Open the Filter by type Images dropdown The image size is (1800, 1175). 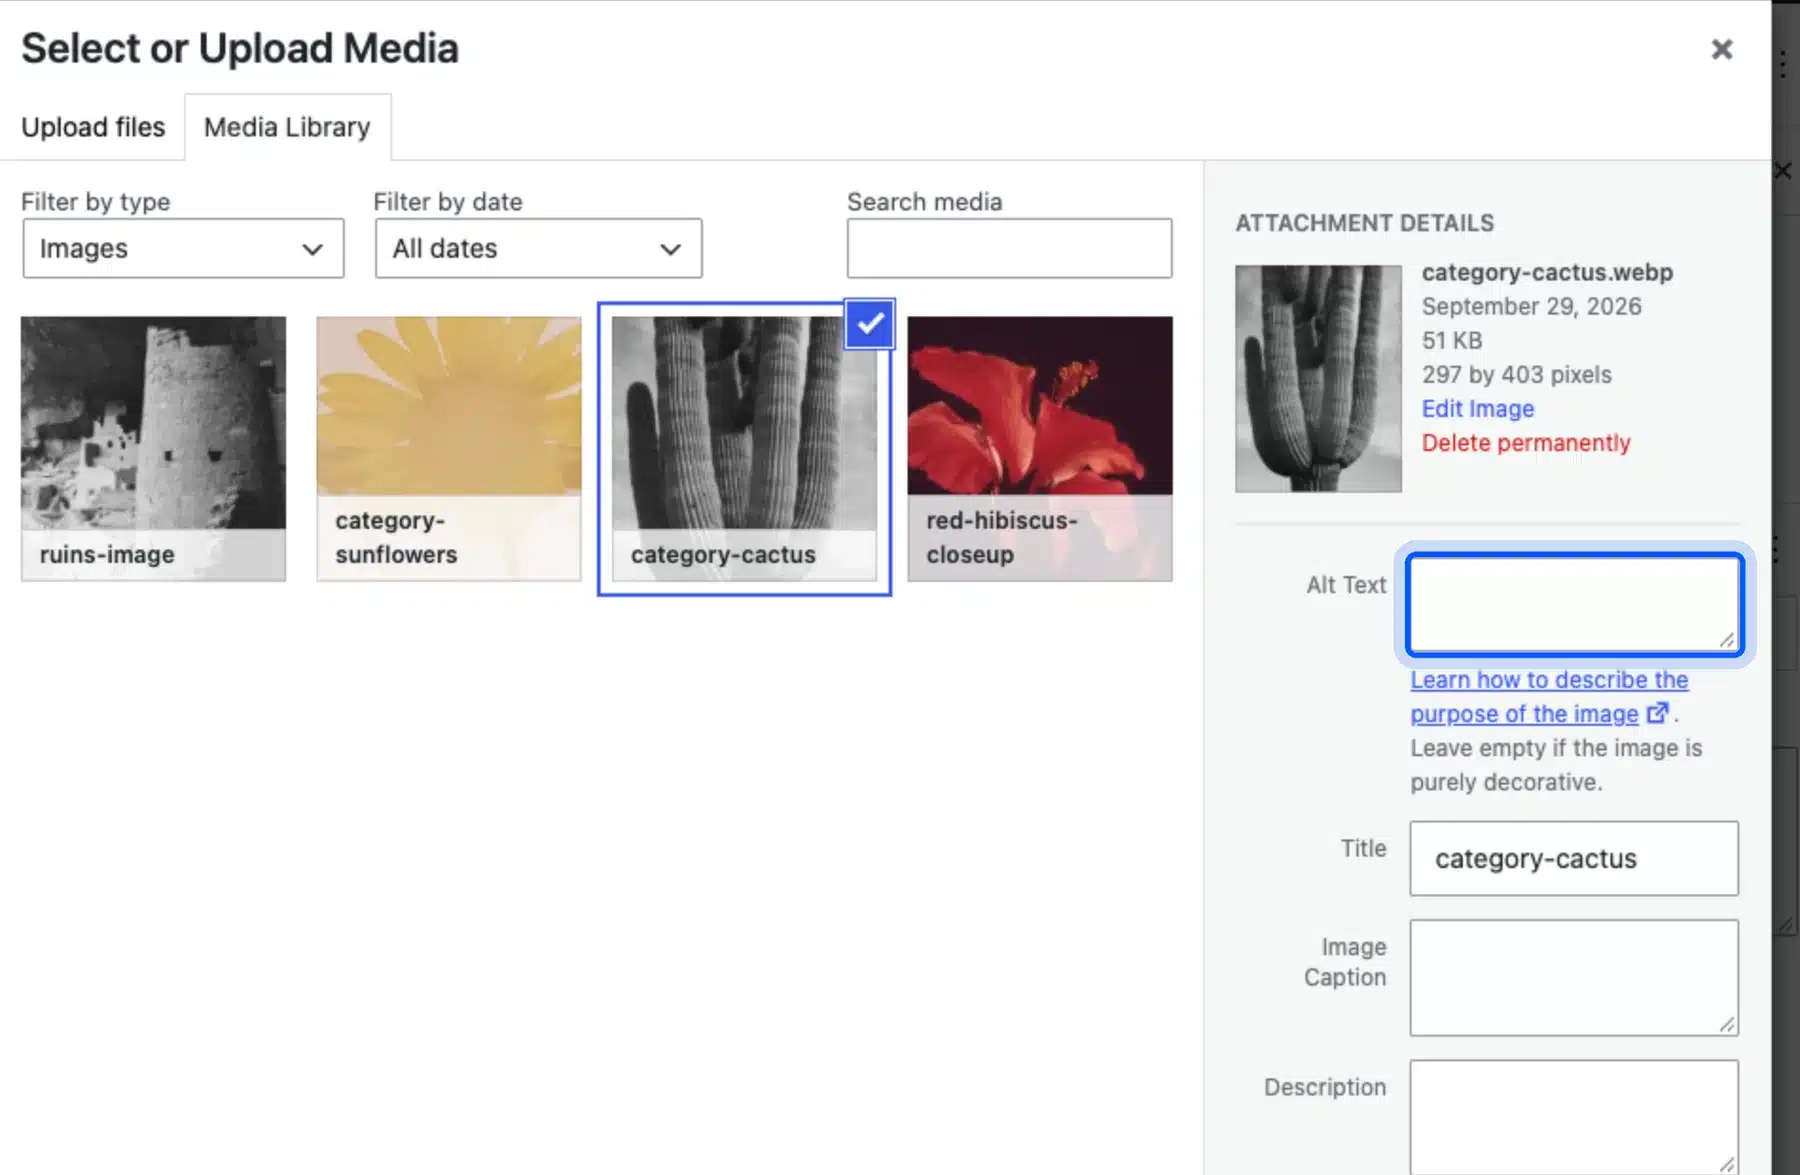point(183,248)
